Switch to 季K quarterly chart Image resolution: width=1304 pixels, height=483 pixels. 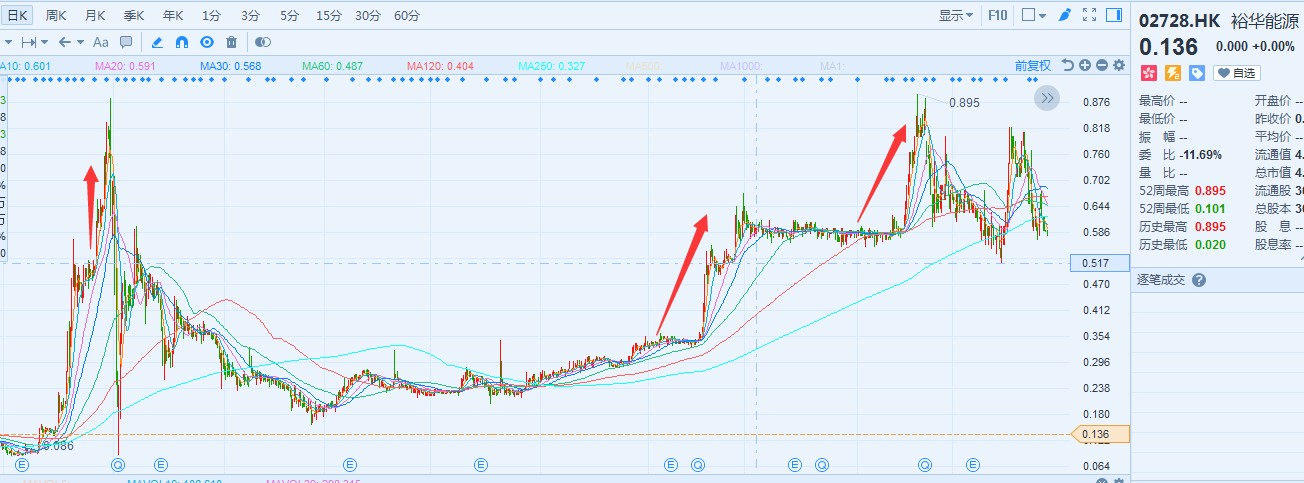(x=134, y=15)
